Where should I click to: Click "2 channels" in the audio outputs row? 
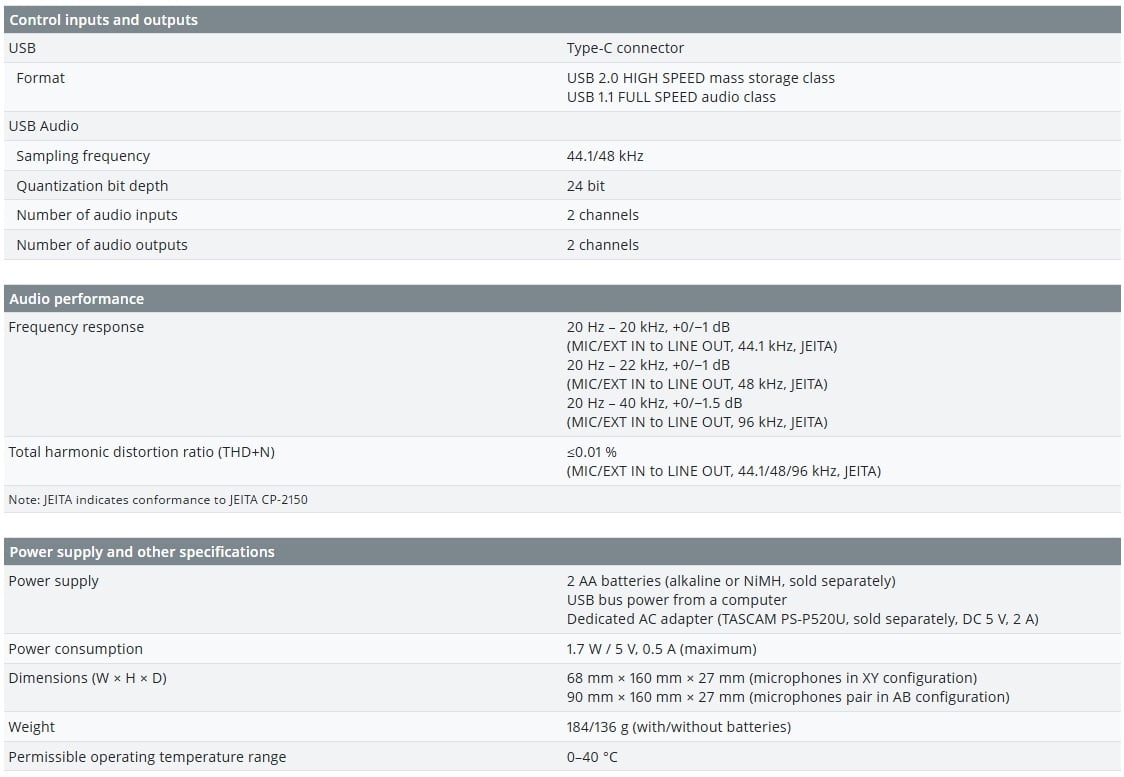point(602,245)
